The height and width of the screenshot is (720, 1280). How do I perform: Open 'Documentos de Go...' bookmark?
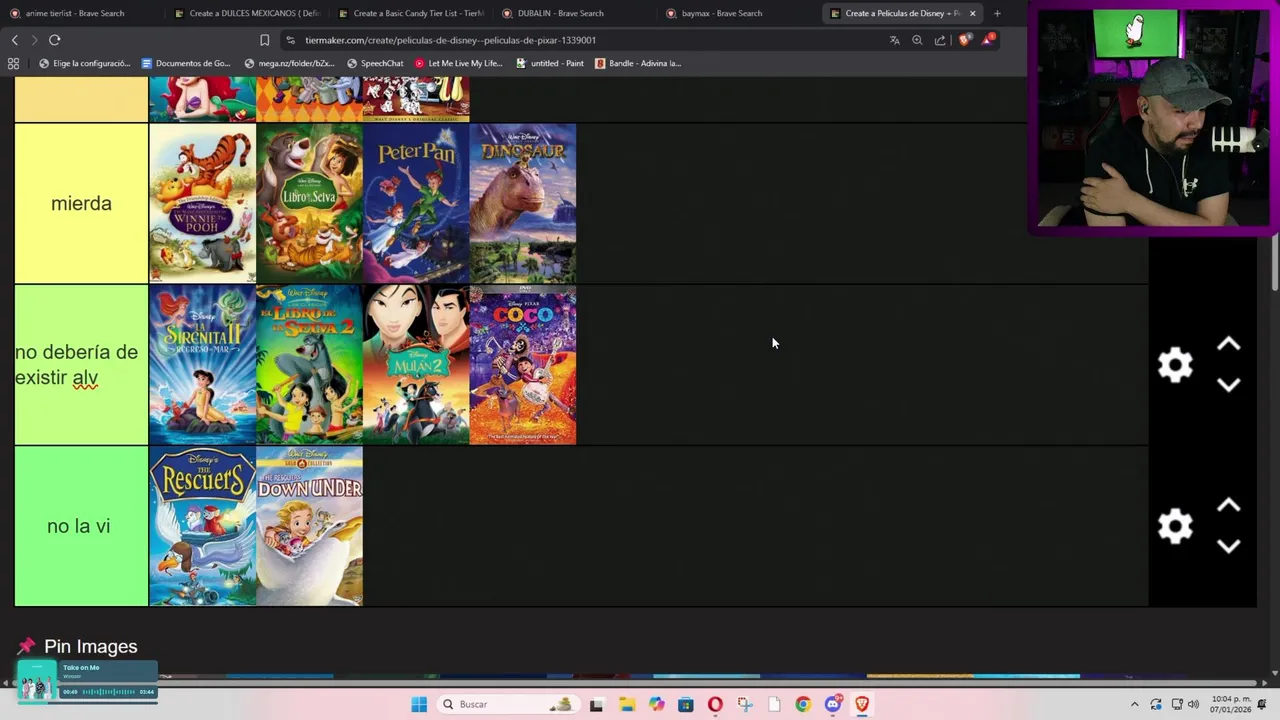point(186,63)
